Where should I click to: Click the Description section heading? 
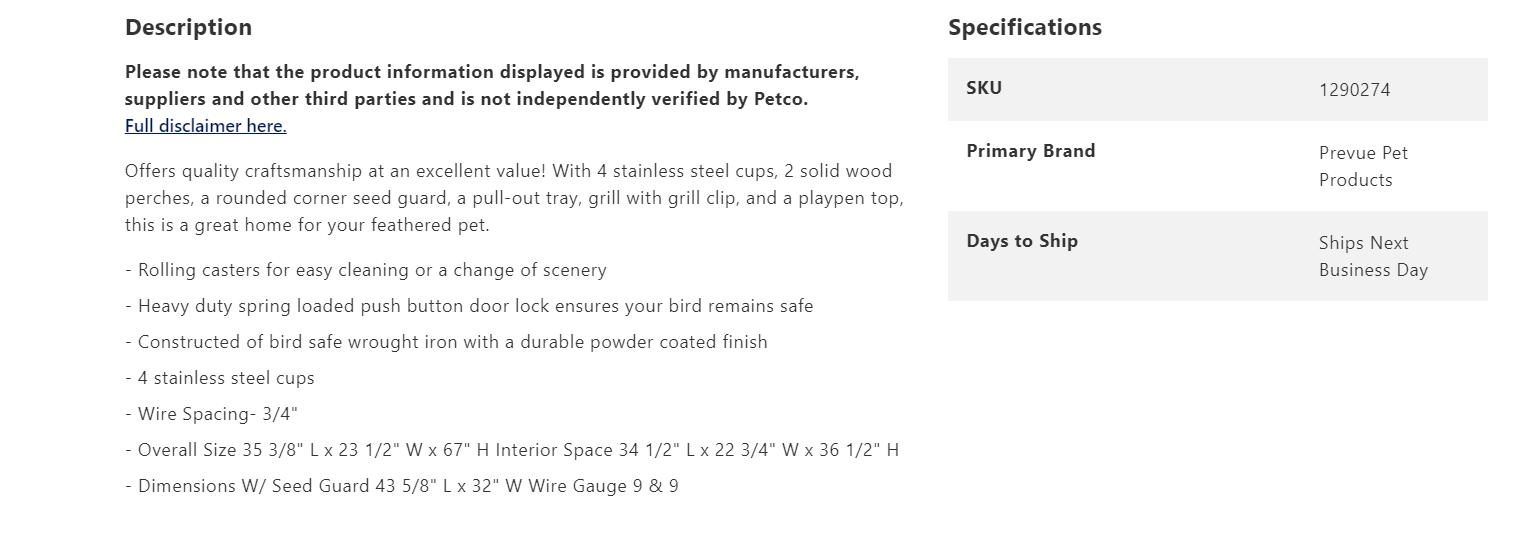point(188,27)
